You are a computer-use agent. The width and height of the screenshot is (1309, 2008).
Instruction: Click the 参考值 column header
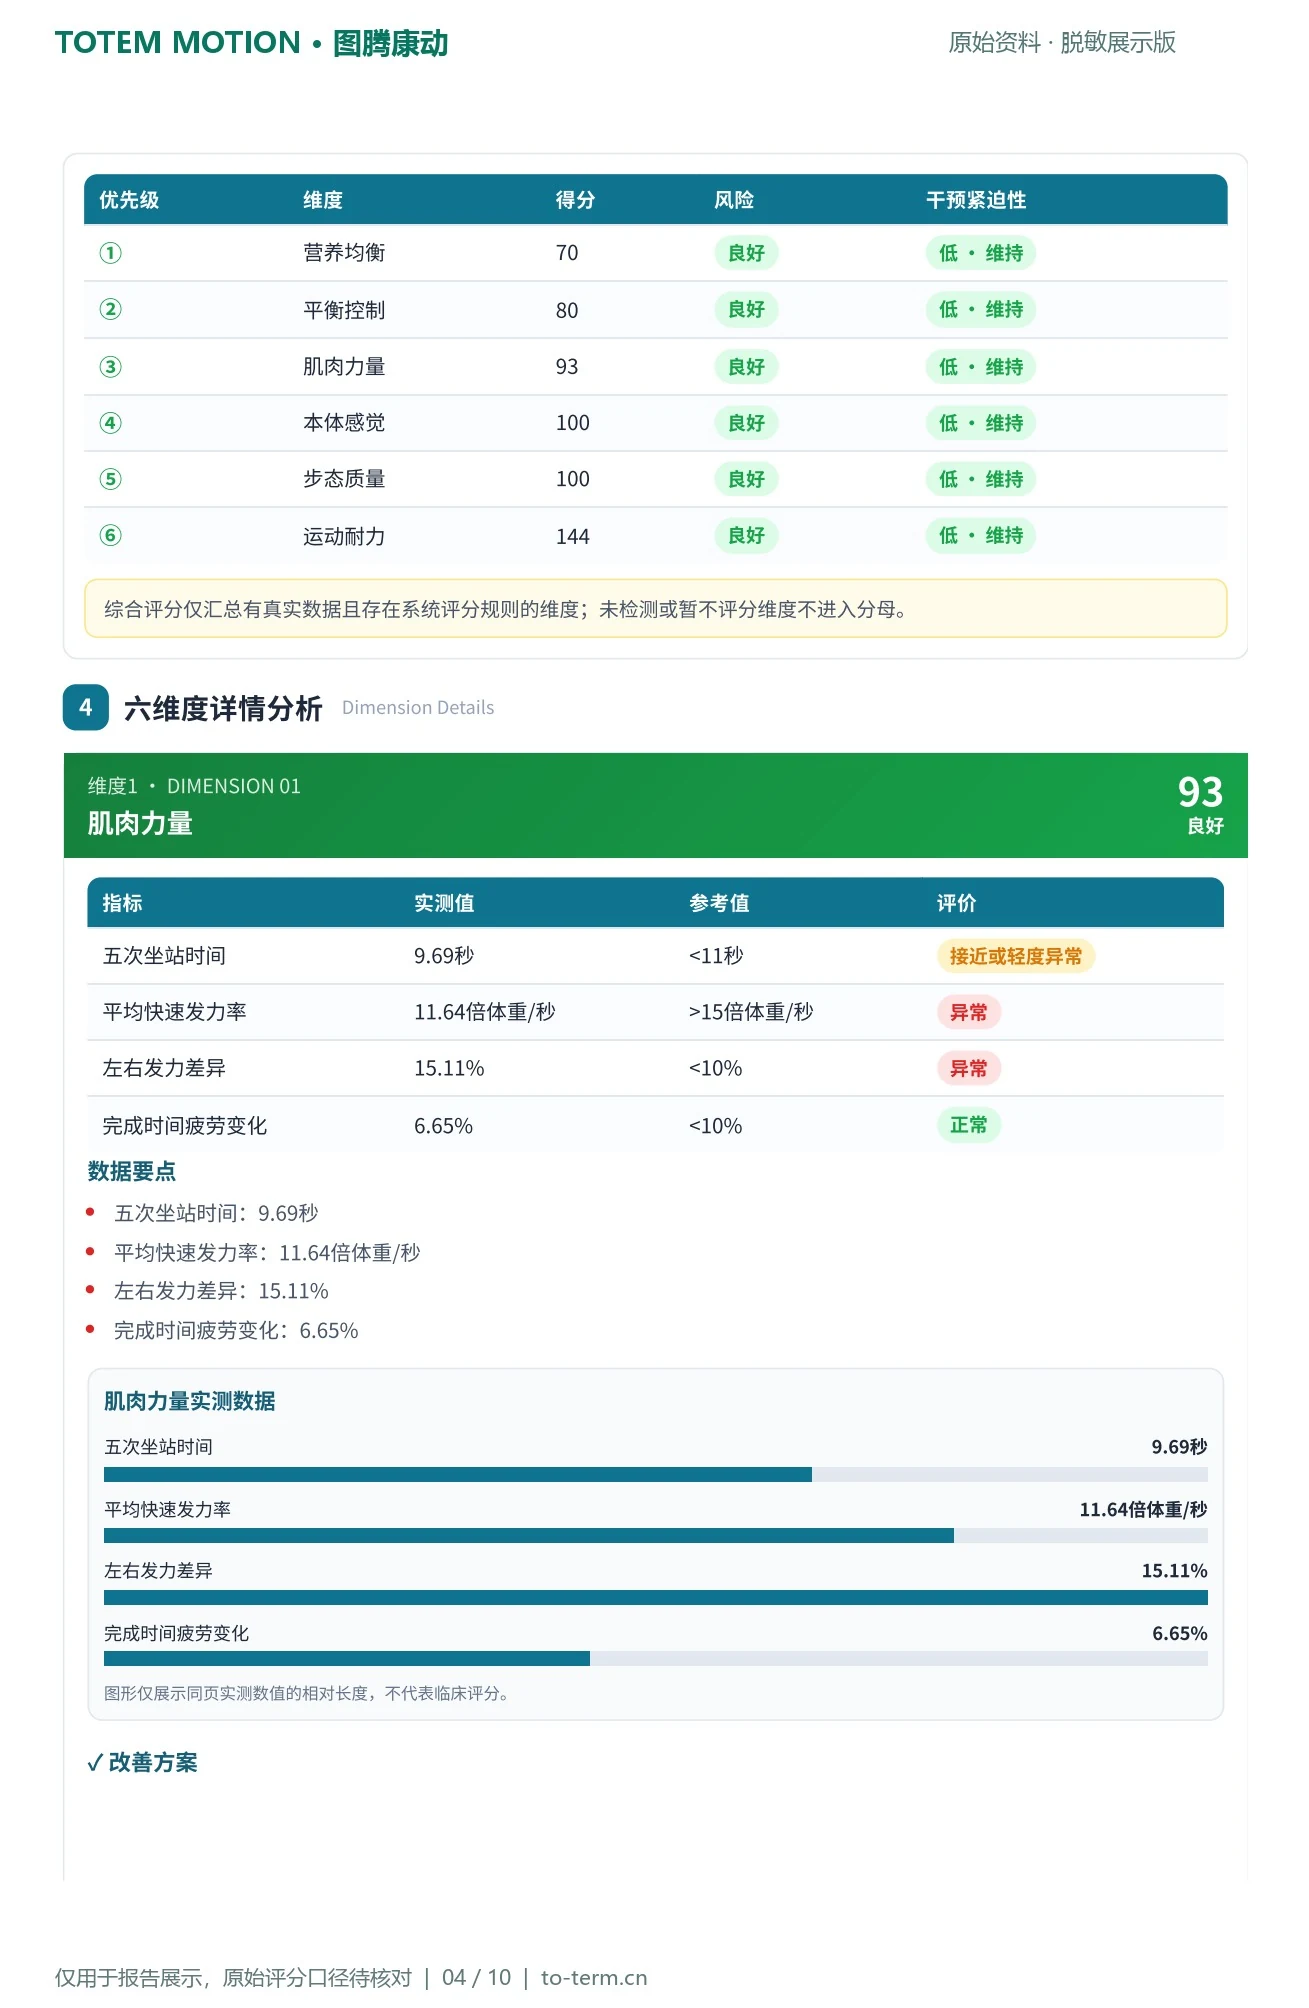719,903
